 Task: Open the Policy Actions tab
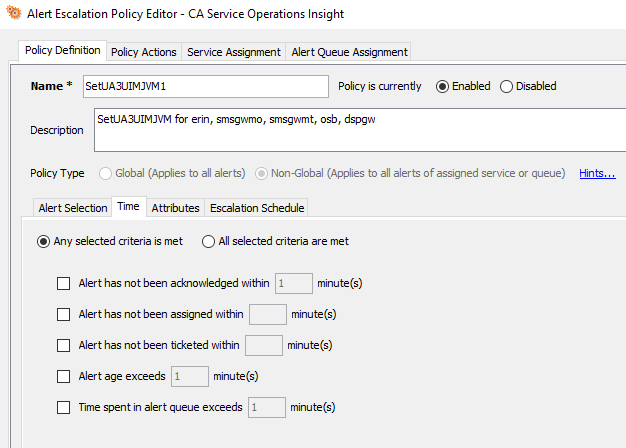pos(144,52)
